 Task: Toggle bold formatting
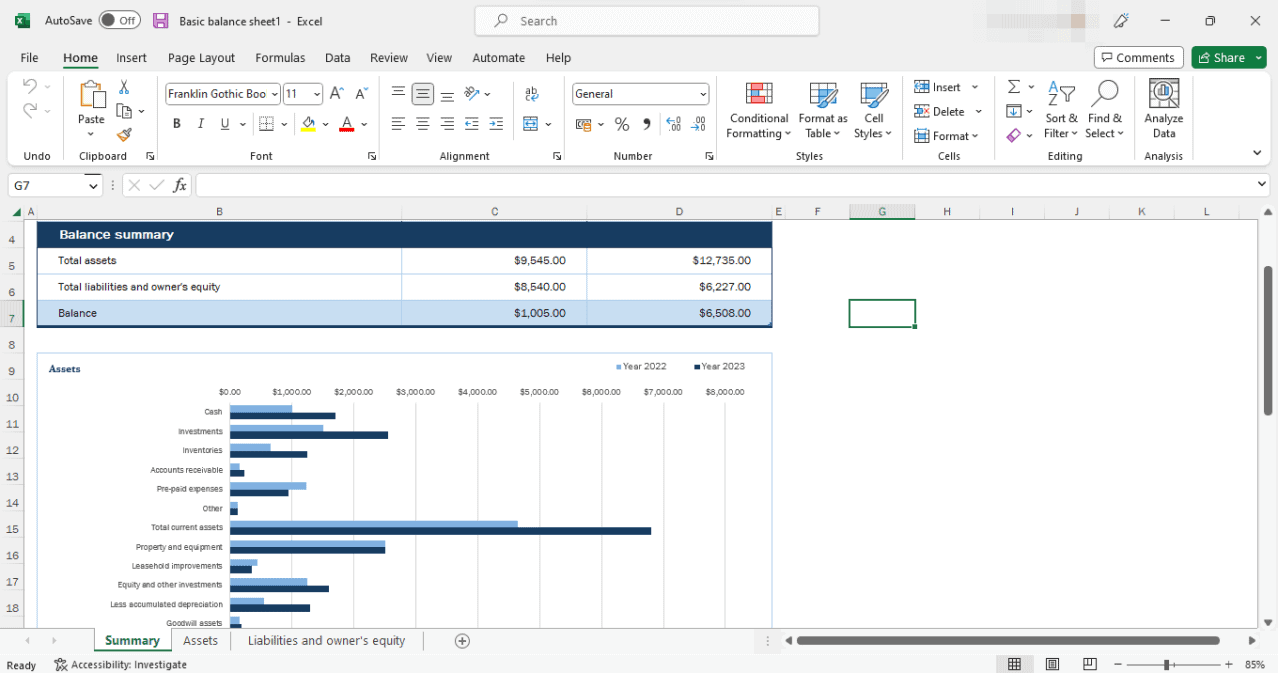176,123
